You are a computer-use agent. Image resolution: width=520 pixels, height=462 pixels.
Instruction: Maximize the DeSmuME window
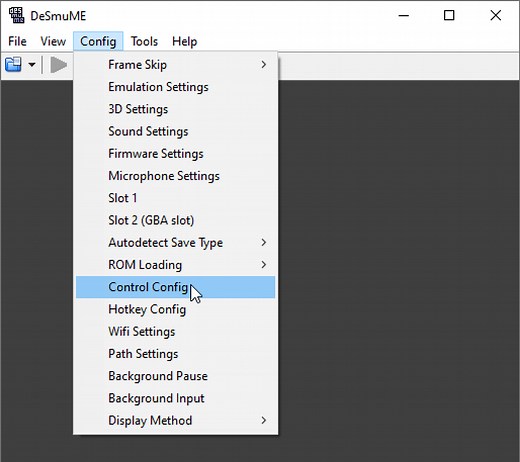[x=449, y=15]
